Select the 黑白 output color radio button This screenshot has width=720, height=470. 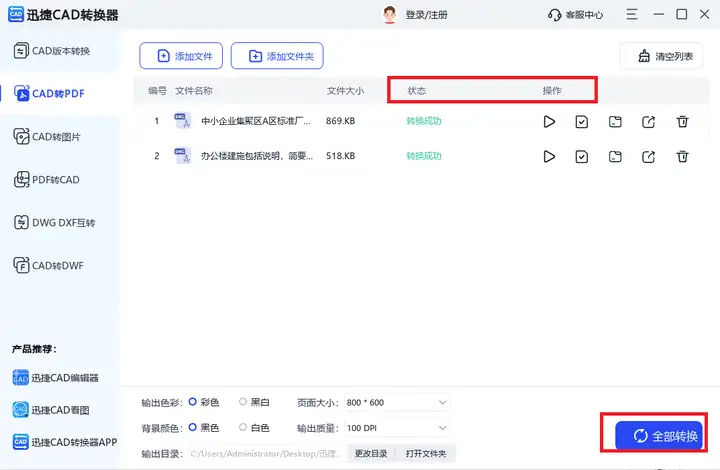click(x=243, y=402)
